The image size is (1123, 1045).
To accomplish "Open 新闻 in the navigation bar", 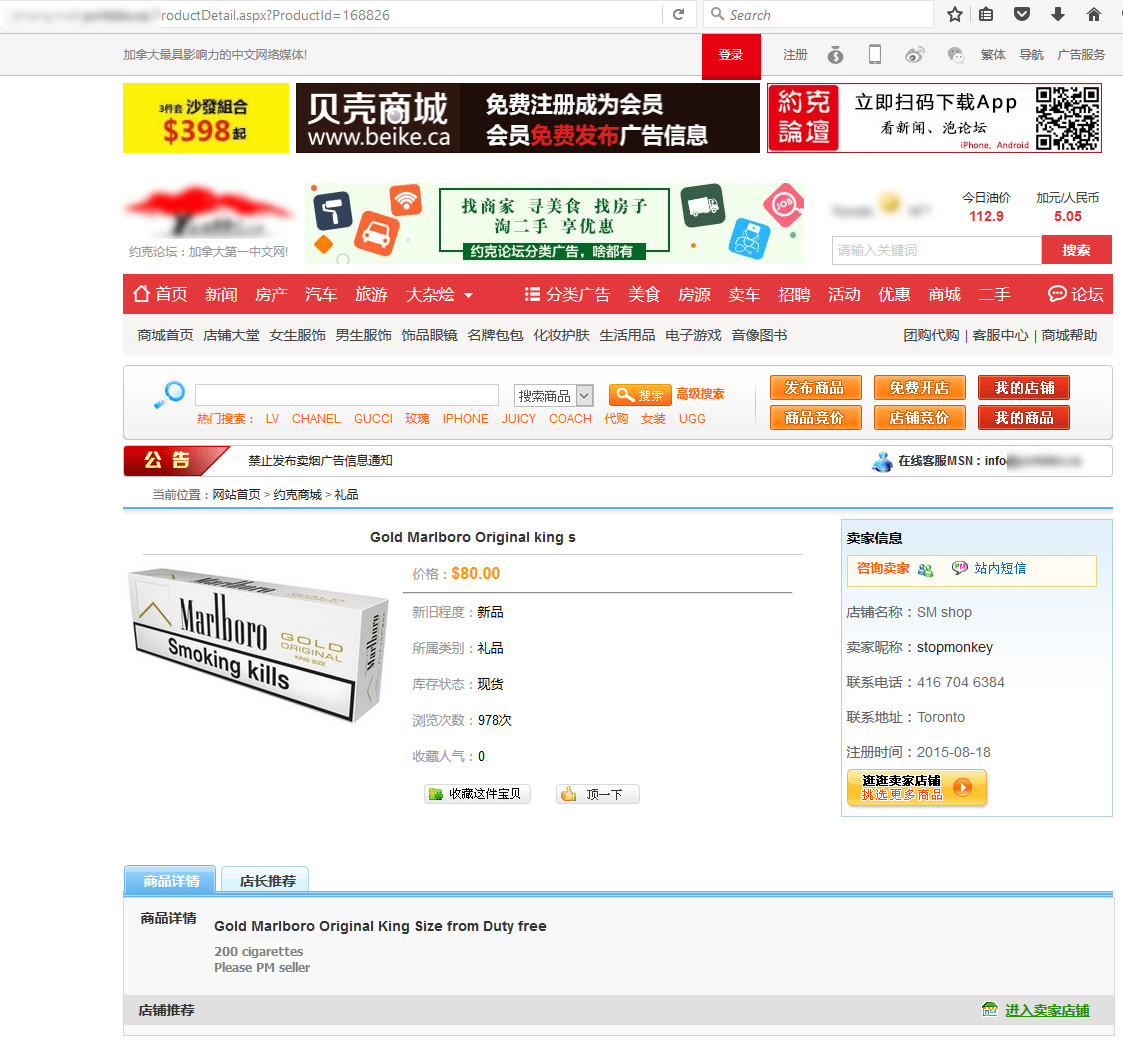I will [221, 294].
